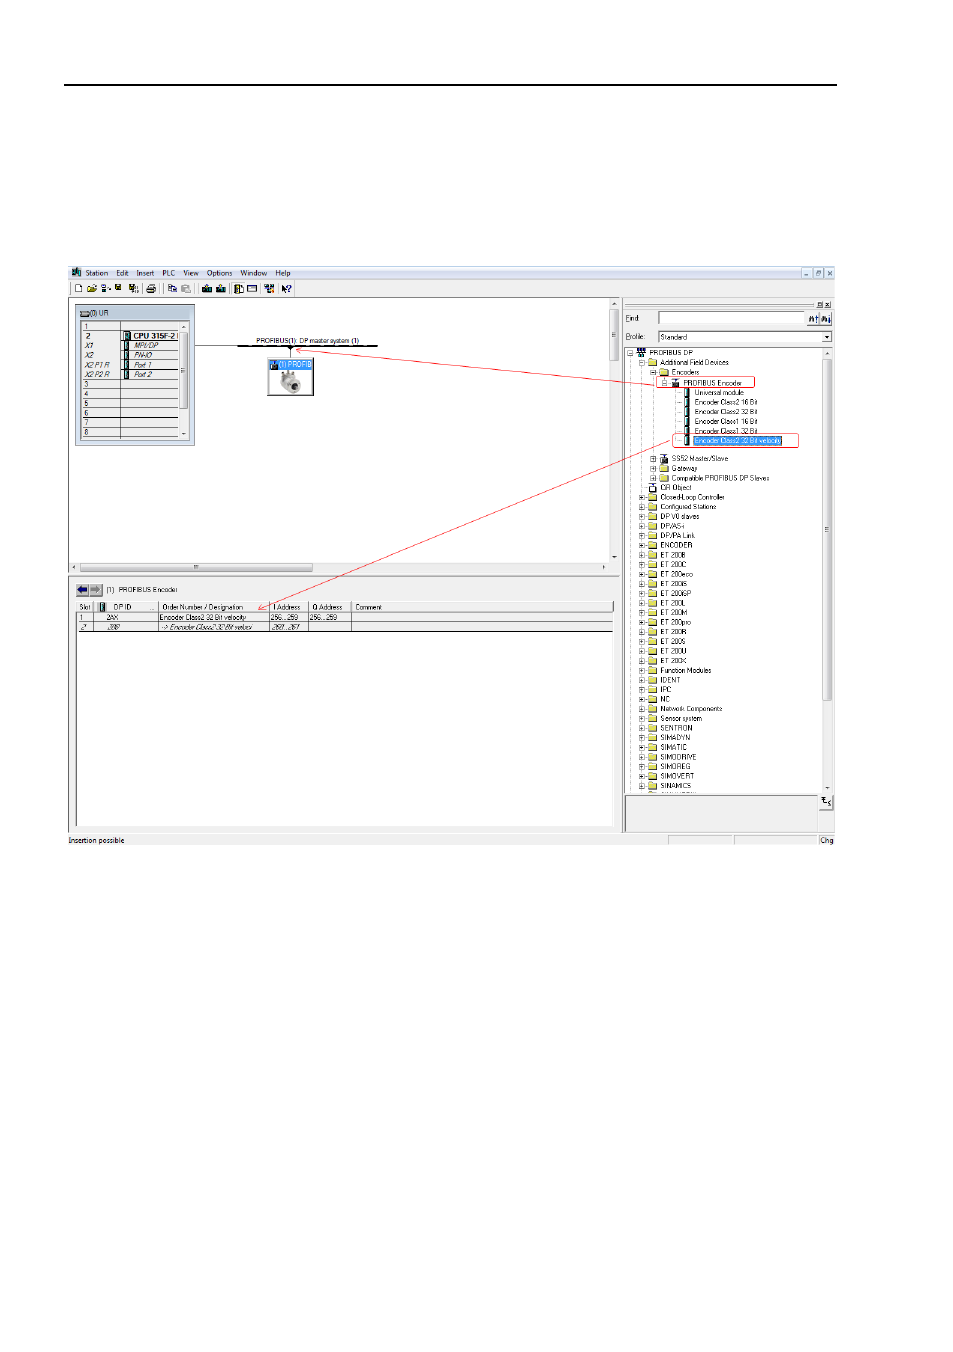Open the Help menu
Viewport: 953px width, 1352px height.
click(283, 273)
